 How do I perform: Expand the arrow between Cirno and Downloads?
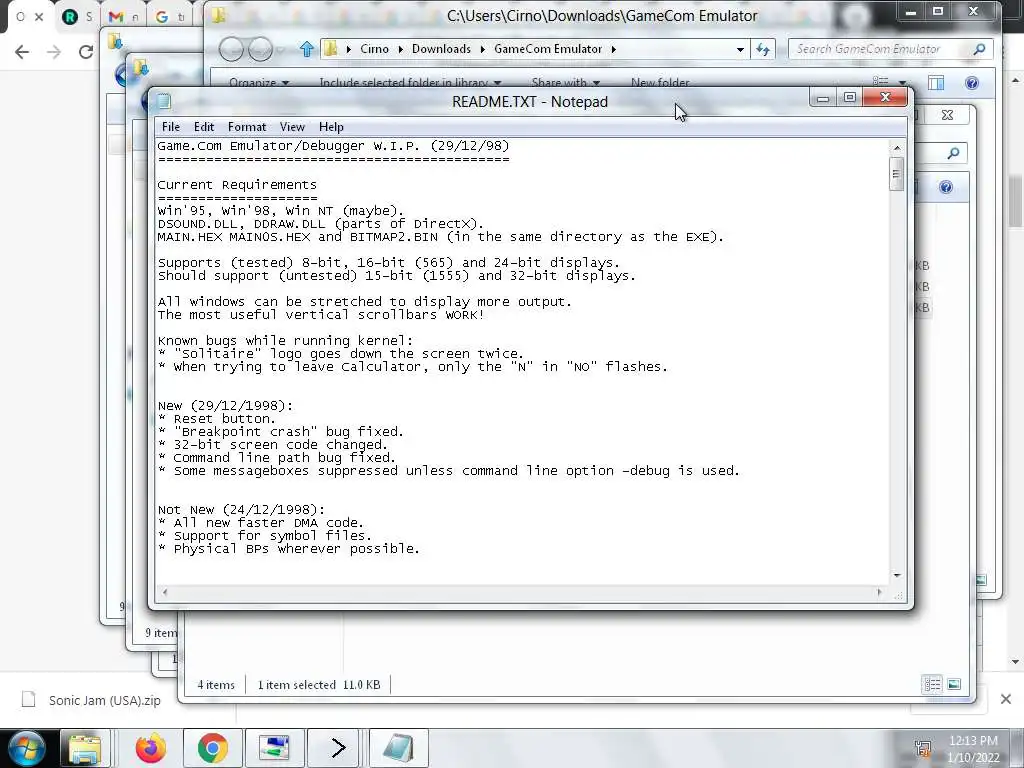[x=400, y=49]
